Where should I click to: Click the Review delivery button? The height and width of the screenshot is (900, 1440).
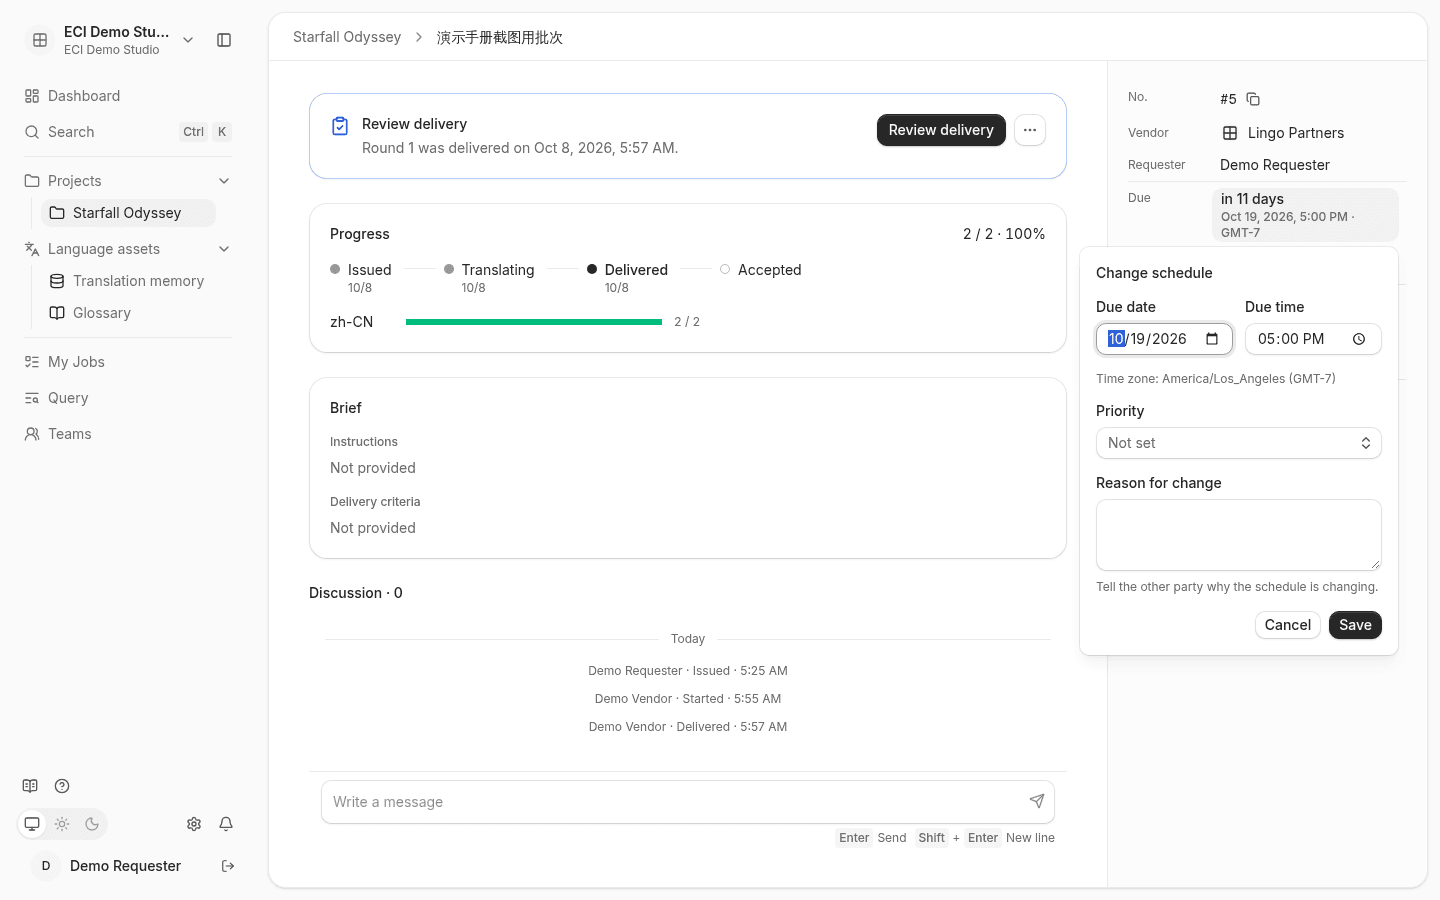(941, 130)
